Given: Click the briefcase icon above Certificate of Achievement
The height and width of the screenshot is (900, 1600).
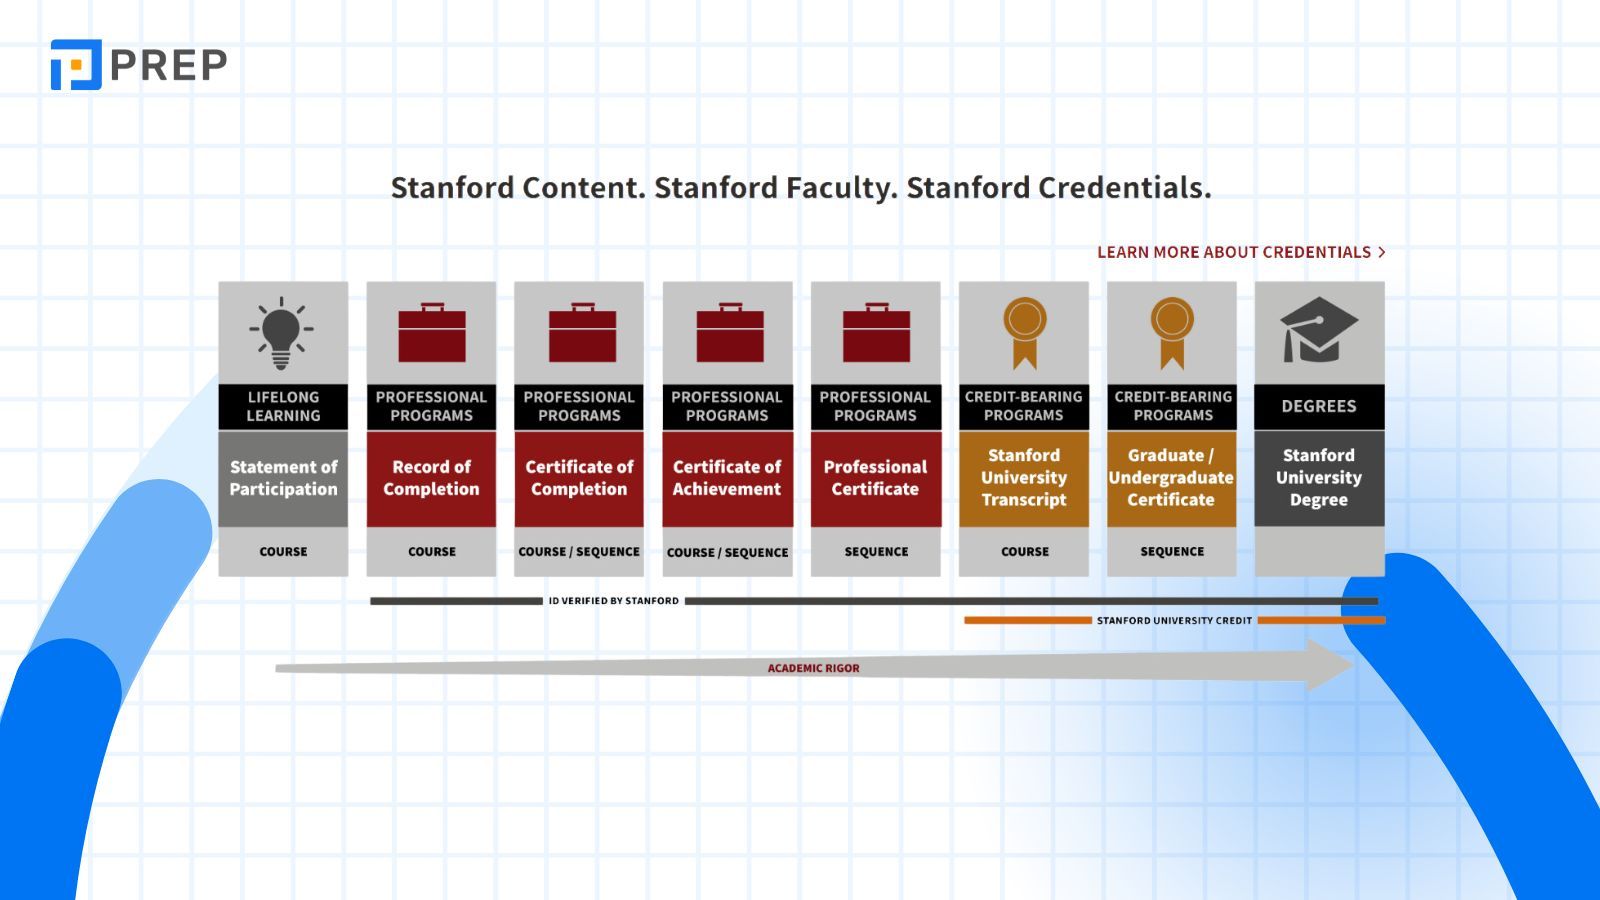Looking at the screenshot, I should (730, 332).
